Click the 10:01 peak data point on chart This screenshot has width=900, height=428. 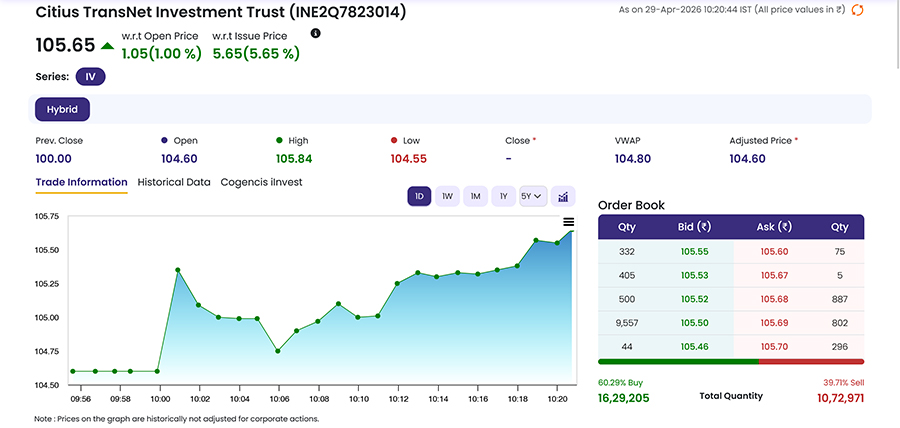(178, 270)
